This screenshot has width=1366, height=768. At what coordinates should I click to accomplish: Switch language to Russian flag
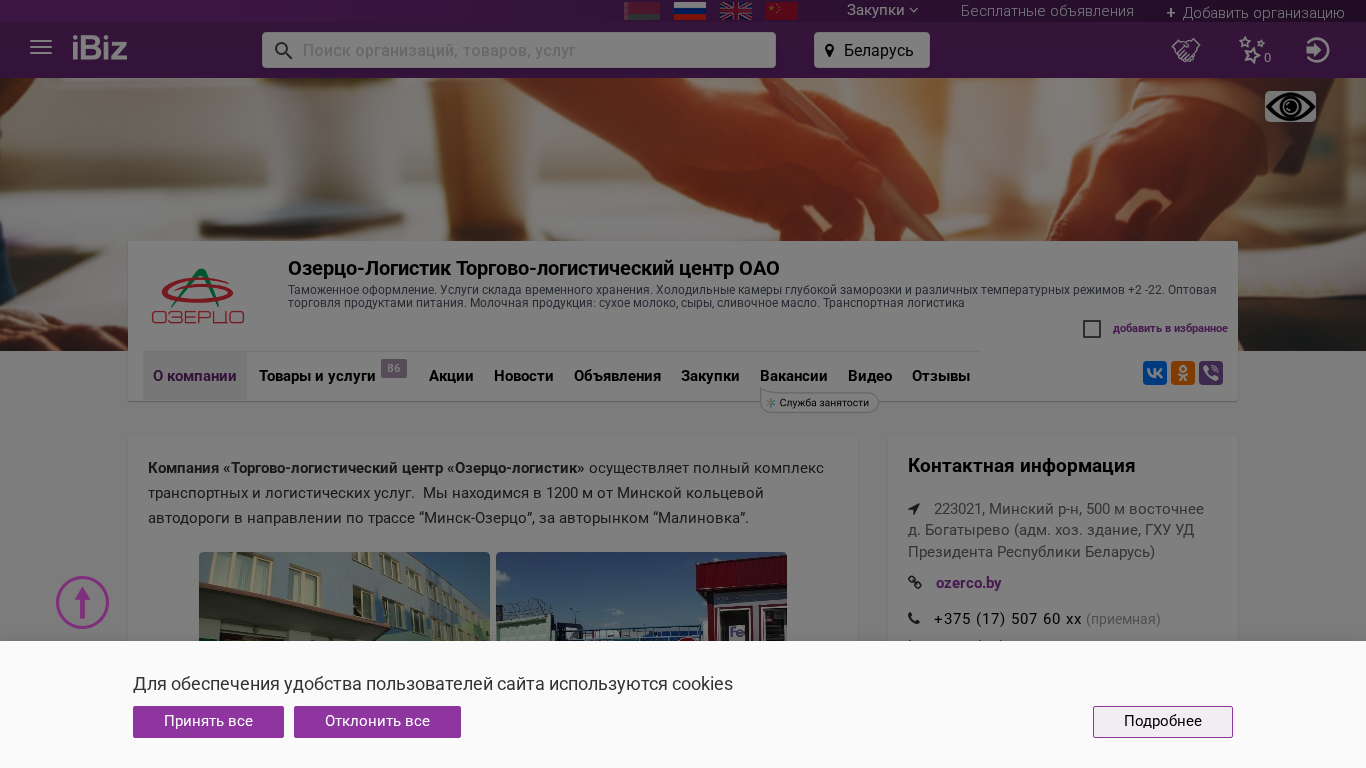(x=690, y=11)
